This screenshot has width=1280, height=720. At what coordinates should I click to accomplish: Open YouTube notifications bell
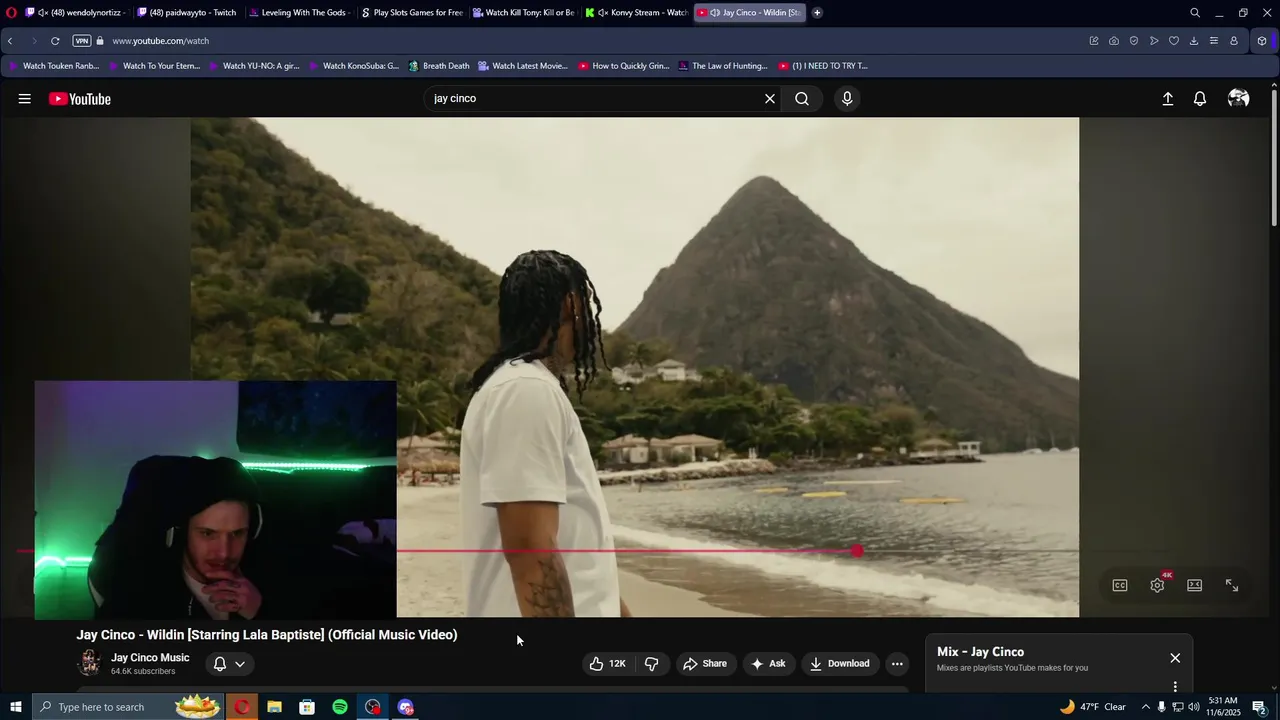(x=1200, y=99)
